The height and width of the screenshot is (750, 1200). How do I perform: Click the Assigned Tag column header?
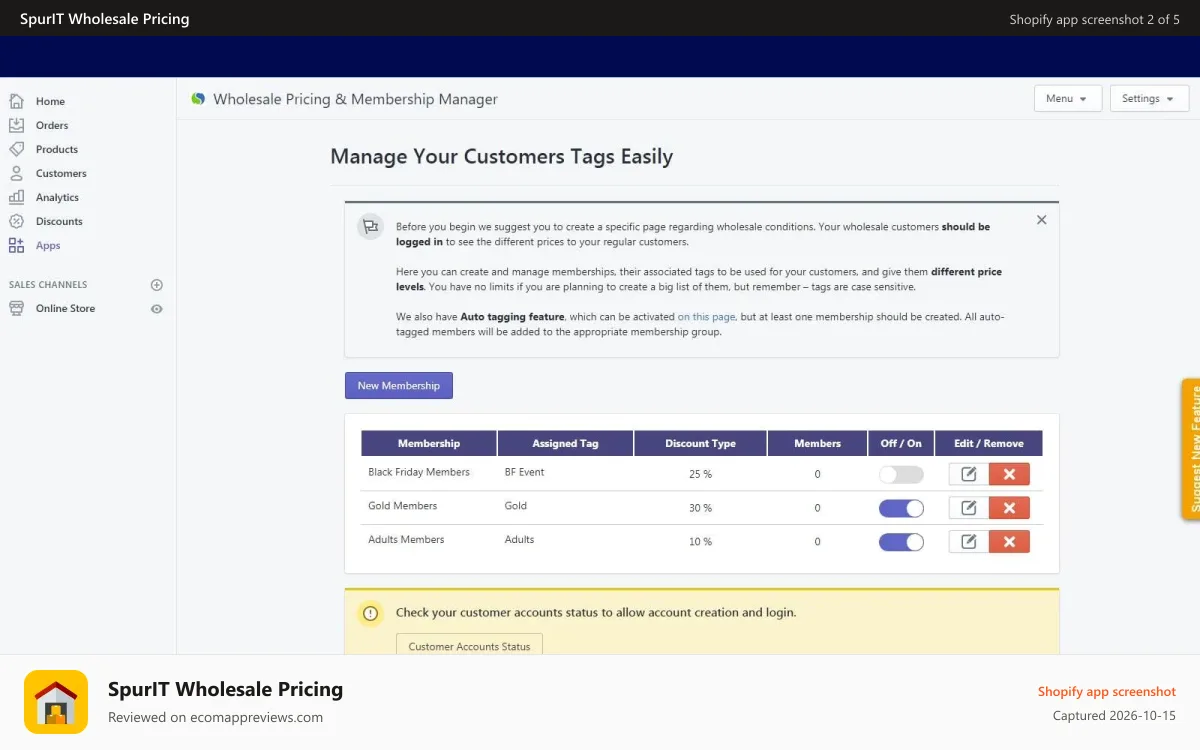[565, 443]
